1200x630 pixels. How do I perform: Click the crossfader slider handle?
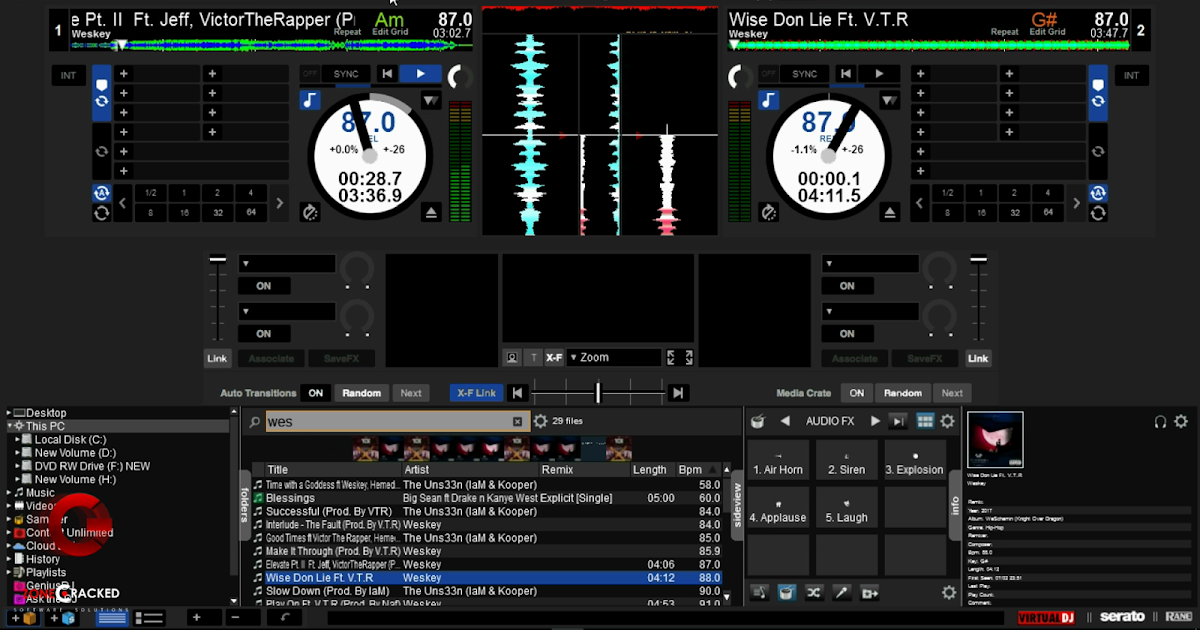coord(598,393)
